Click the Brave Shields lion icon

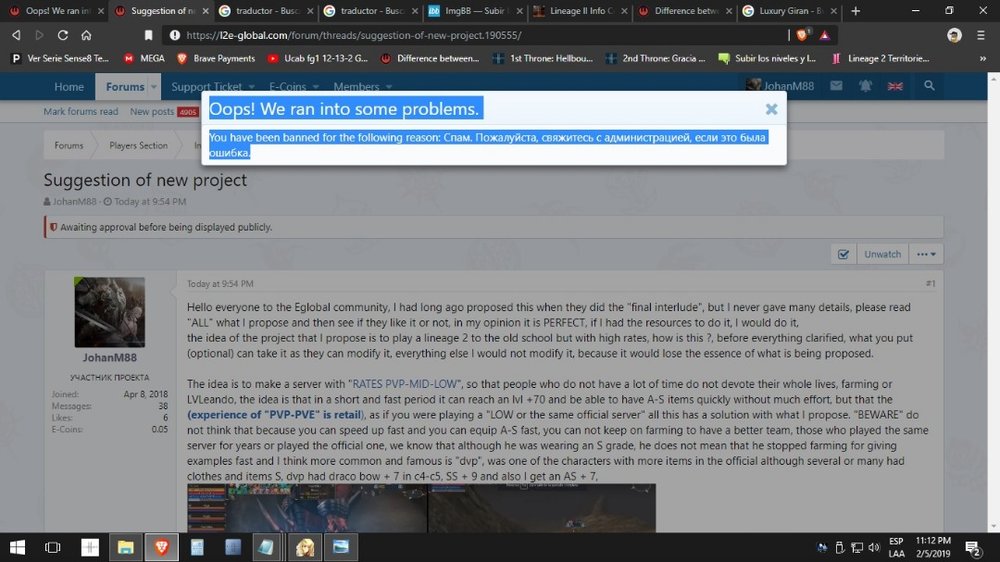click(801, 35)
